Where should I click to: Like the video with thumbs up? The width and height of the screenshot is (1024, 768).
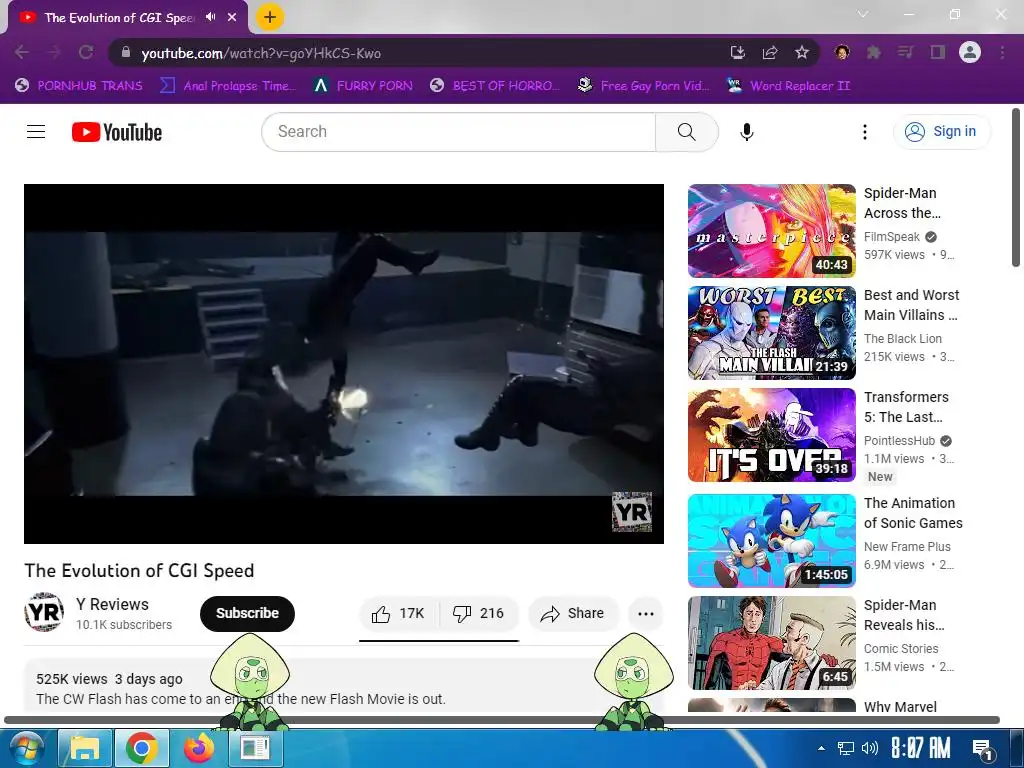pos(398,613)
